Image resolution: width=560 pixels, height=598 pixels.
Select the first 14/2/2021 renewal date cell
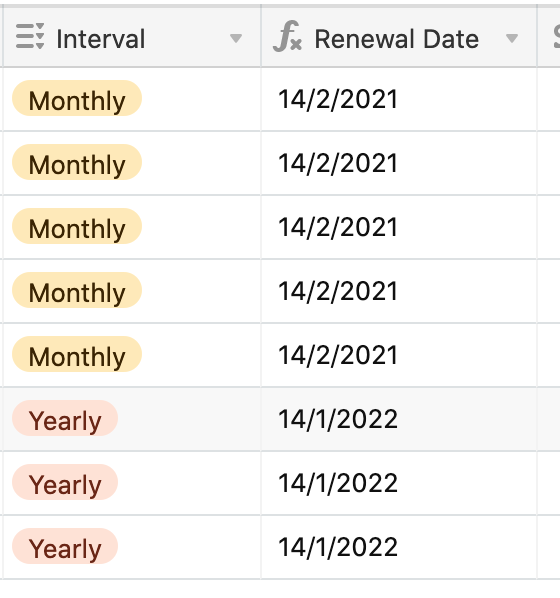click(x=399, y=99)
